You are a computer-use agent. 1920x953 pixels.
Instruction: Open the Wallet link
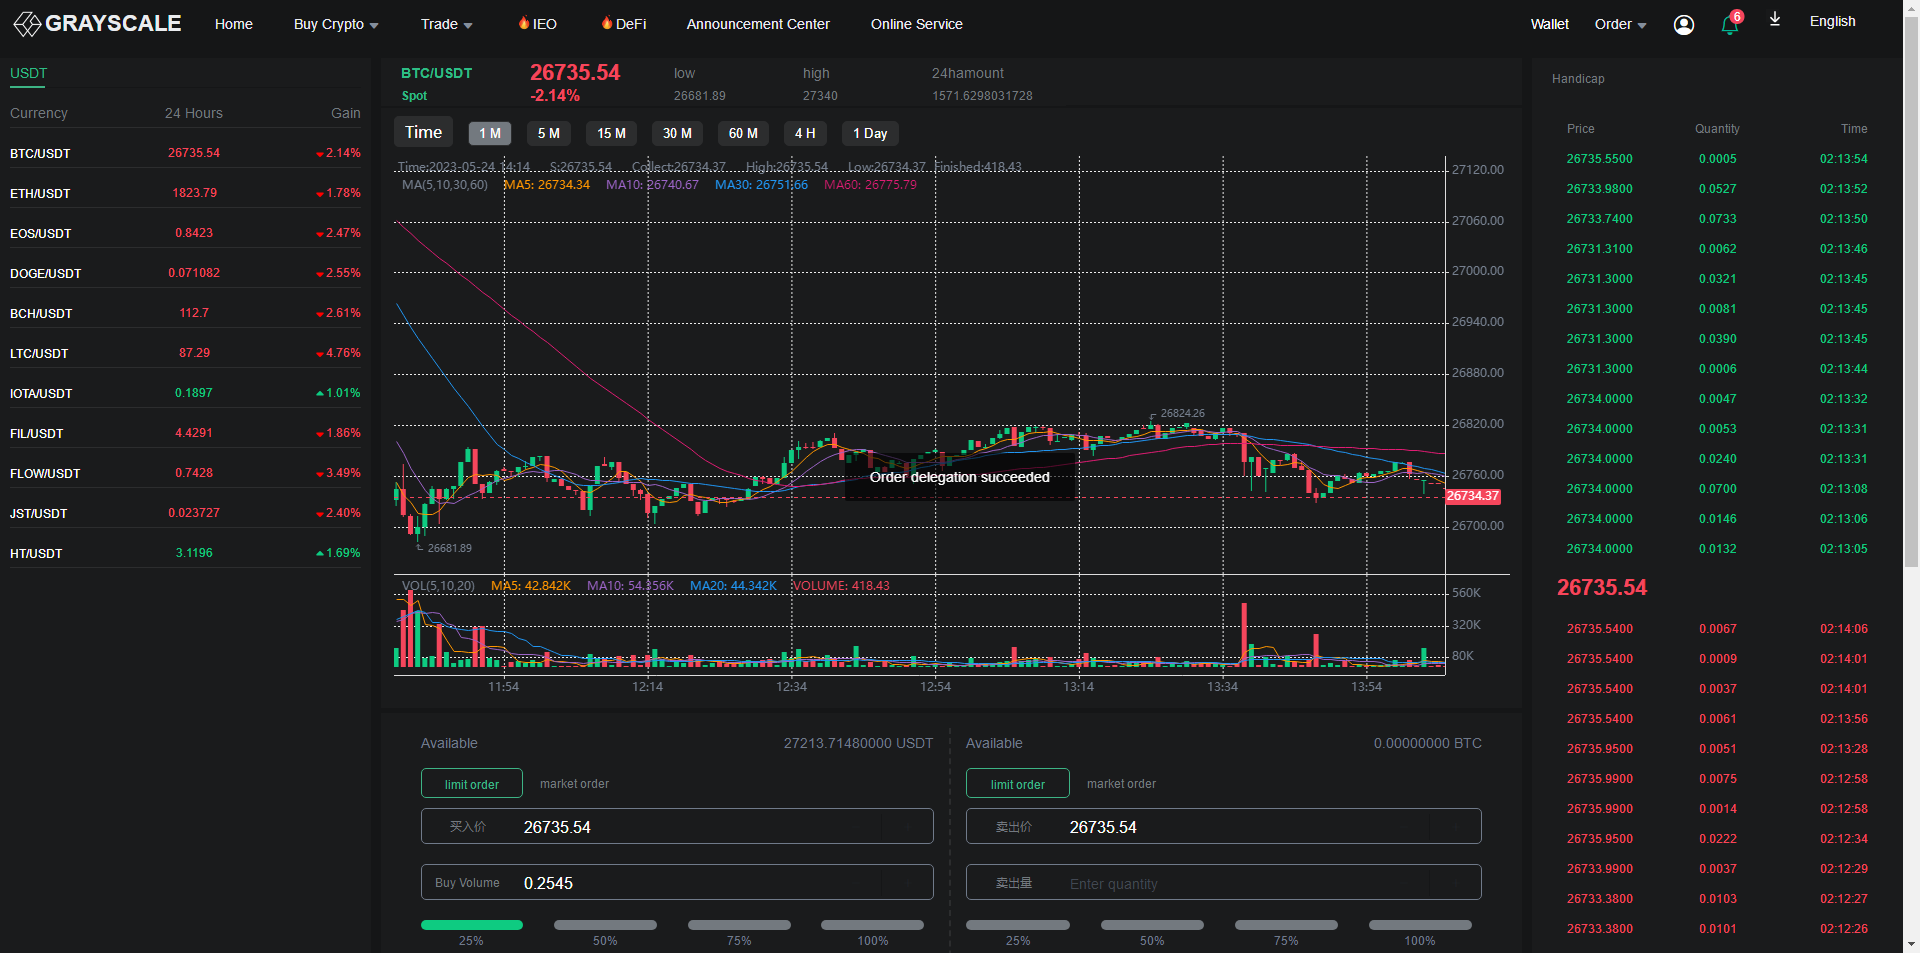pos(1549,24)
